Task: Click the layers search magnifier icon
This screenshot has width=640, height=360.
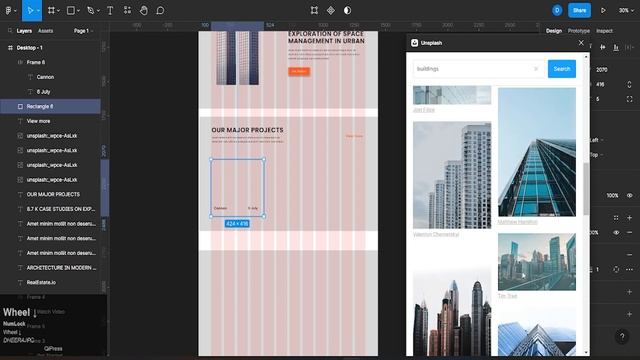Action: tap(10, 31)
